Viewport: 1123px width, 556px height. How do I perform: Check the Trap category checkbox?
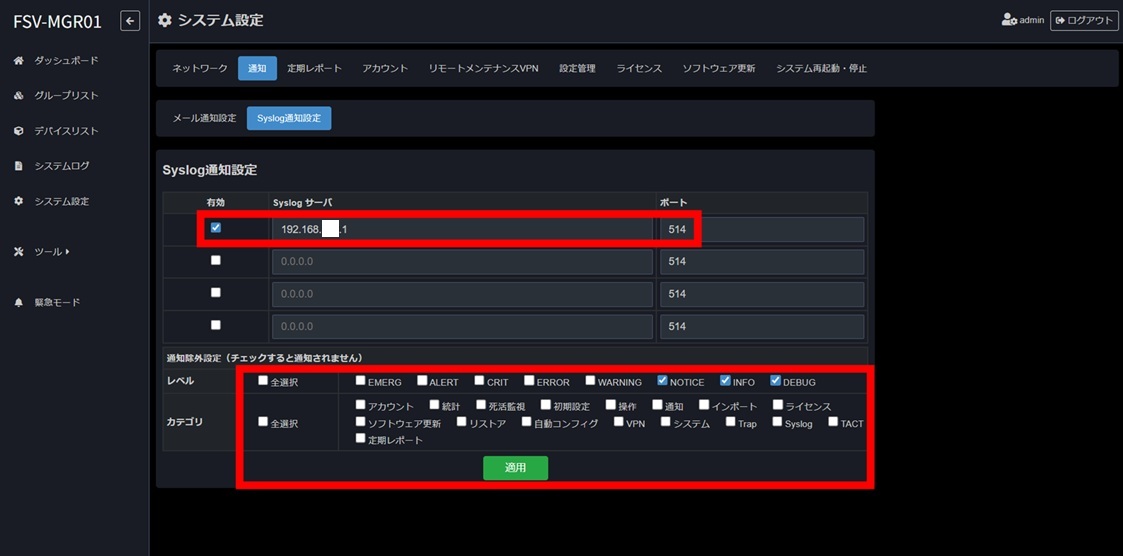[x=731, y=422]
